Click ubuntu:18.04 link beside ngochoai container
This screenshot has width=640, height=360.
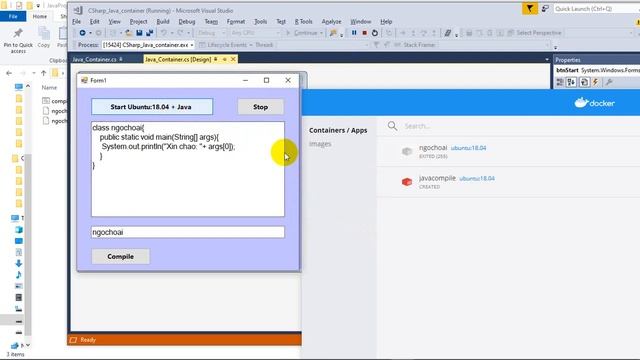468,148
